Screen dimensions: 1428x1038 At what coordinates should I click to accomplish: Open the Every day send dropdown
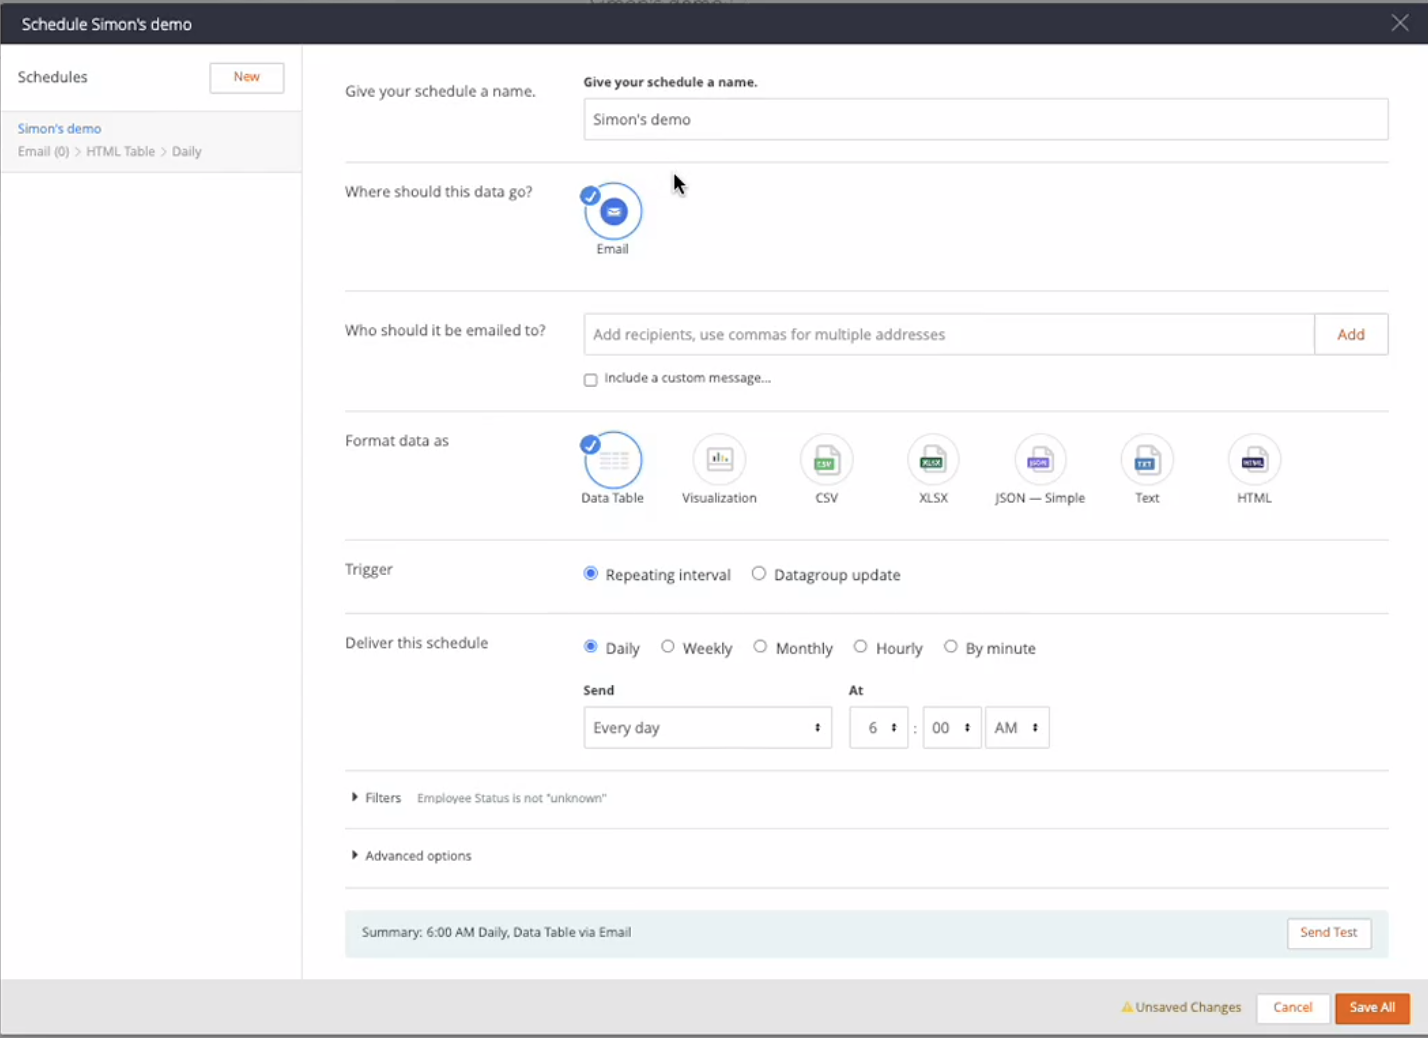pyautogui.click(x=707, y=728)
